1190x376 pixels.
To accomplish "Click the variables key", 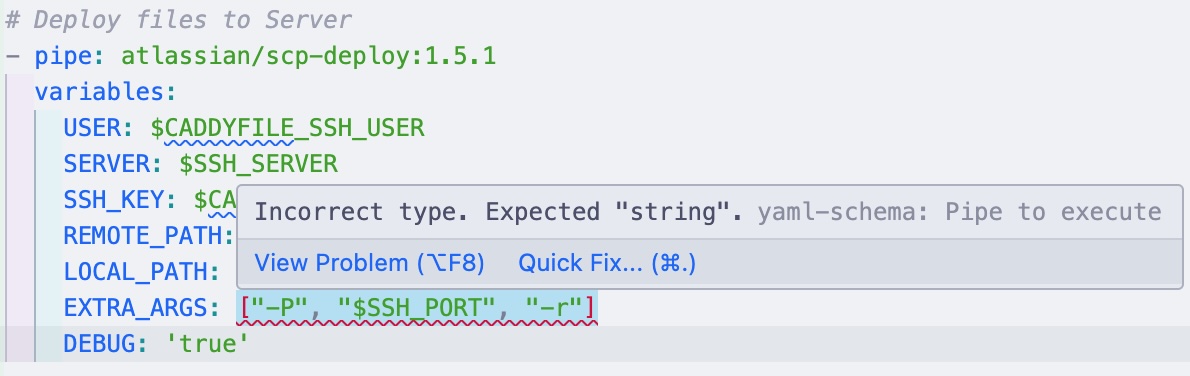I will click(x=99, y=92).
